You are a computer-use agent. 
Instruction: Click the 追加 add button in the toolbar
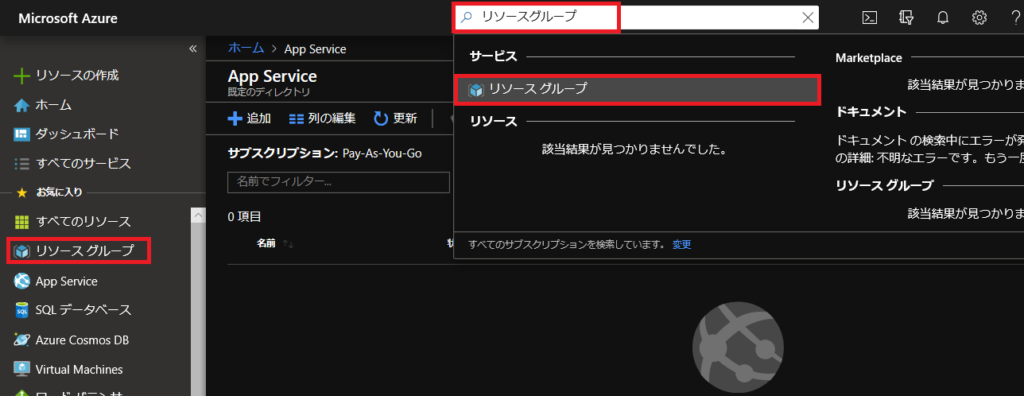249,118
